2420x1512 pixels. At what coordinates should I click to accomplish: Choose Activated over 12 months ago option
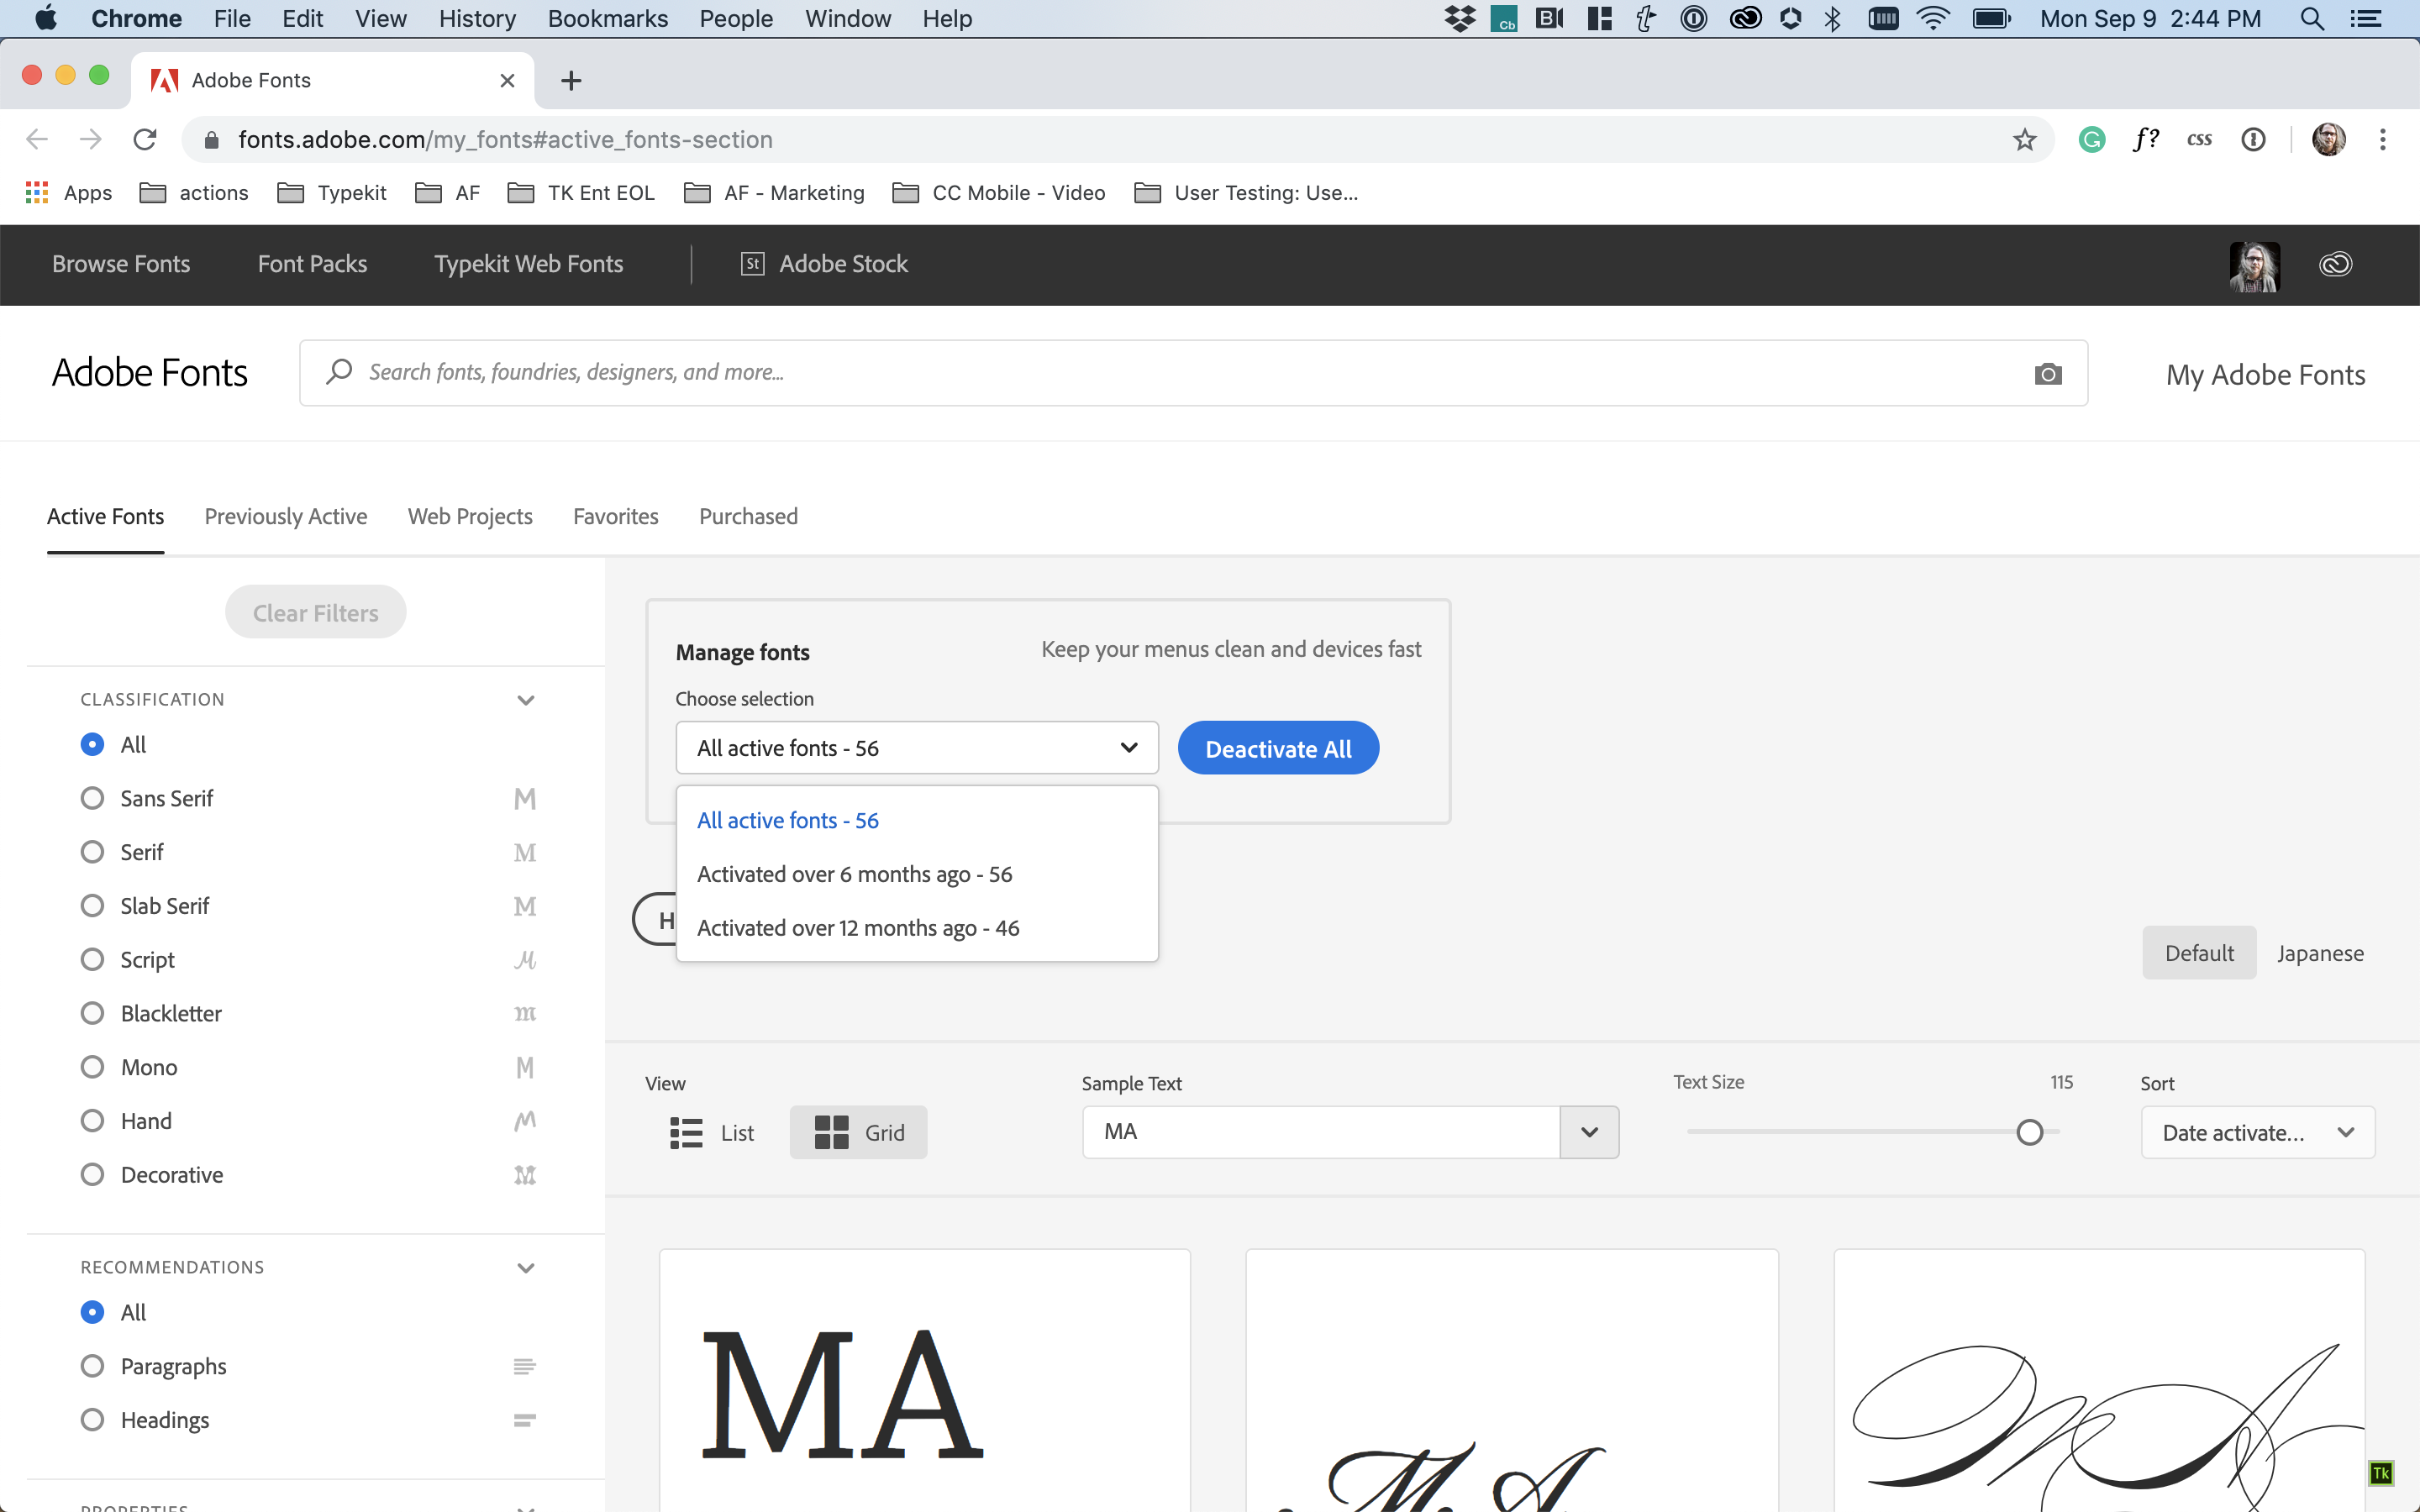[x=857, y=928]
